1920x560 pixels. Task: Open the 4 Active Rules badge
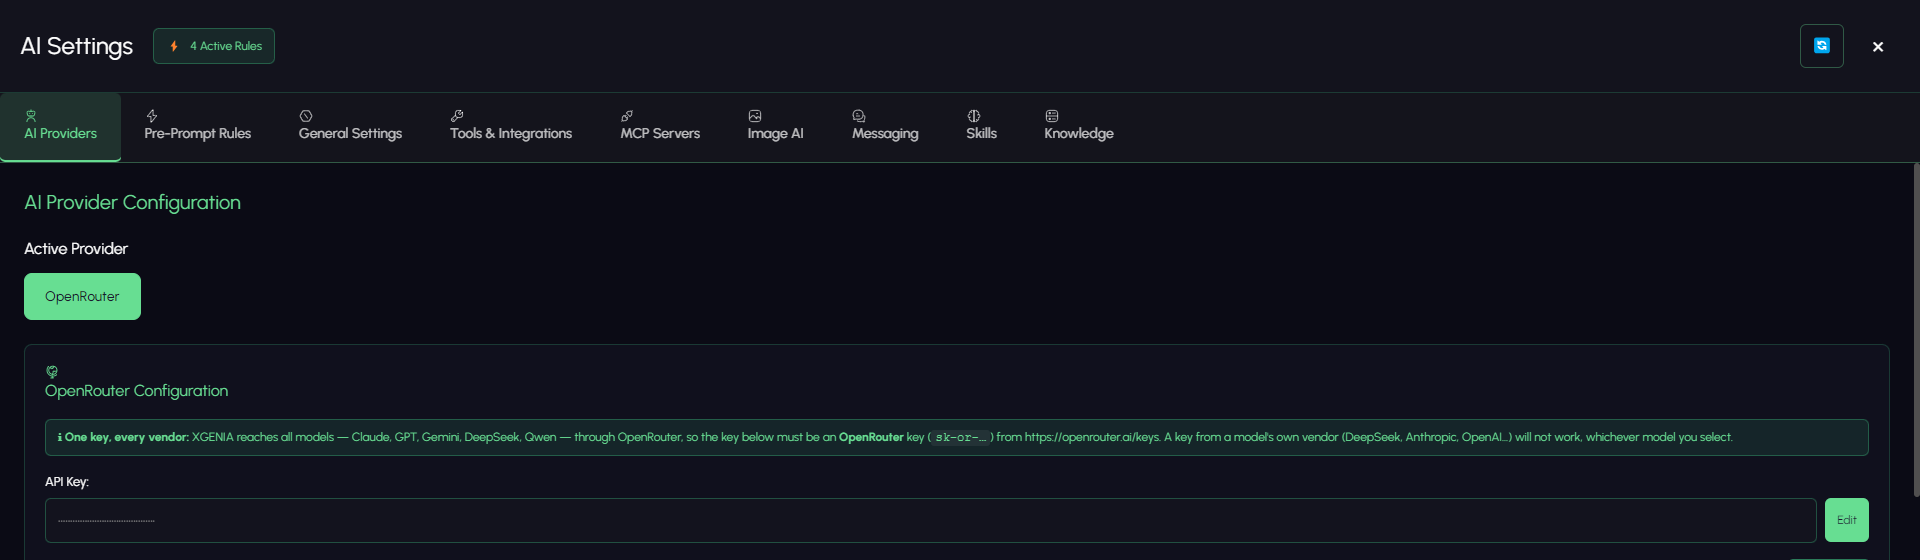coord(214,46)
